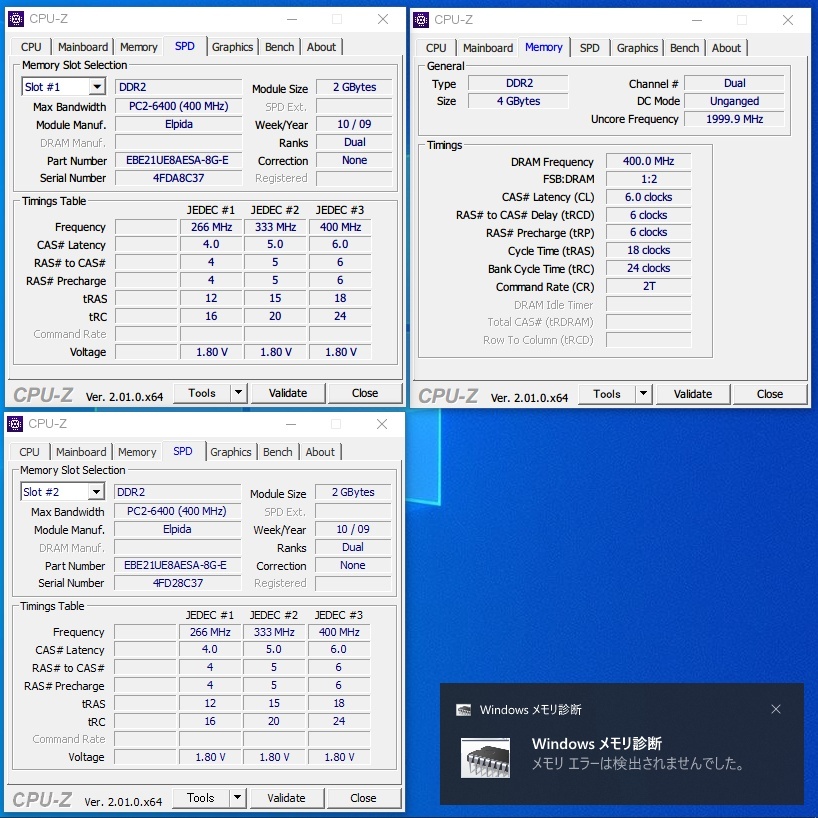Open Memory tab in Slot #2 window
This screenshot has width=818, height=818.
coord(137,452)
